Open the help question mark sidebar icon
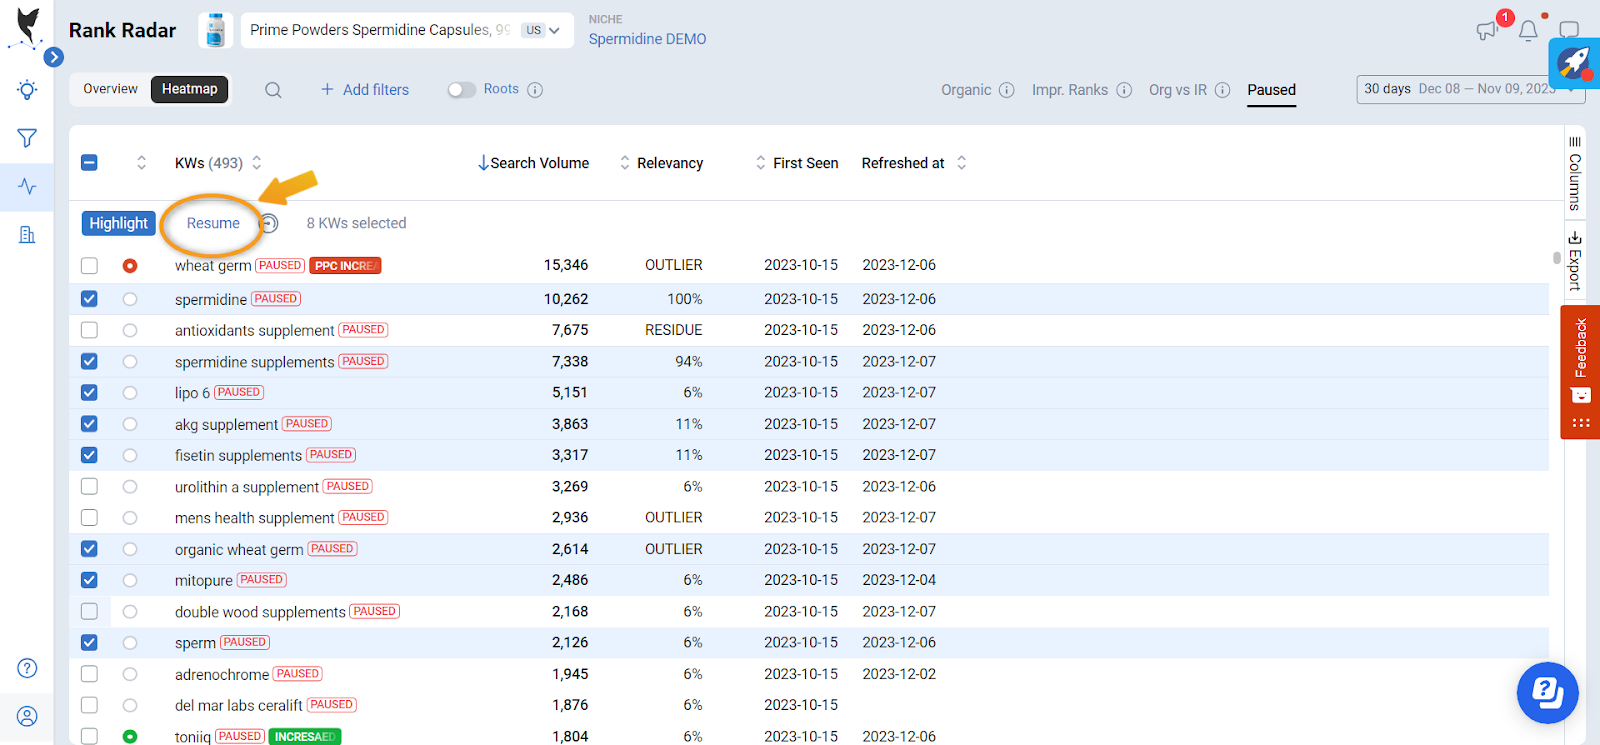This screenshot has height=745, width=1600. [x=27, y=668]
